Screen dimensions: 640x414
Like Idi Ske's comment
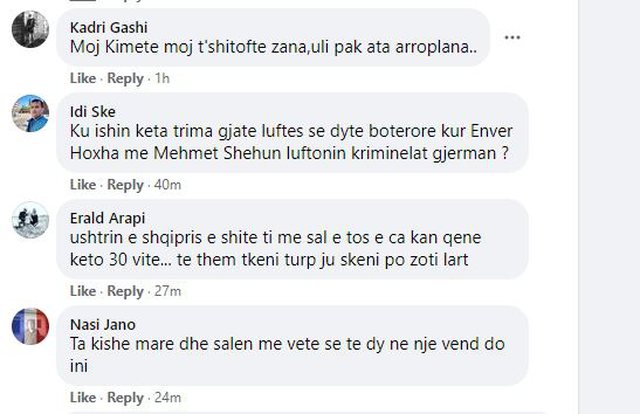click(82, 185)
